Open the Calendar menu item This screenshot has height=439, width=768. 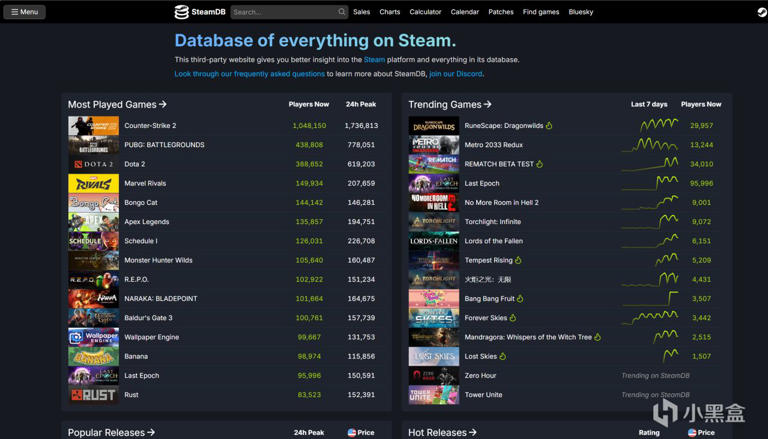(x=465, y=12)
